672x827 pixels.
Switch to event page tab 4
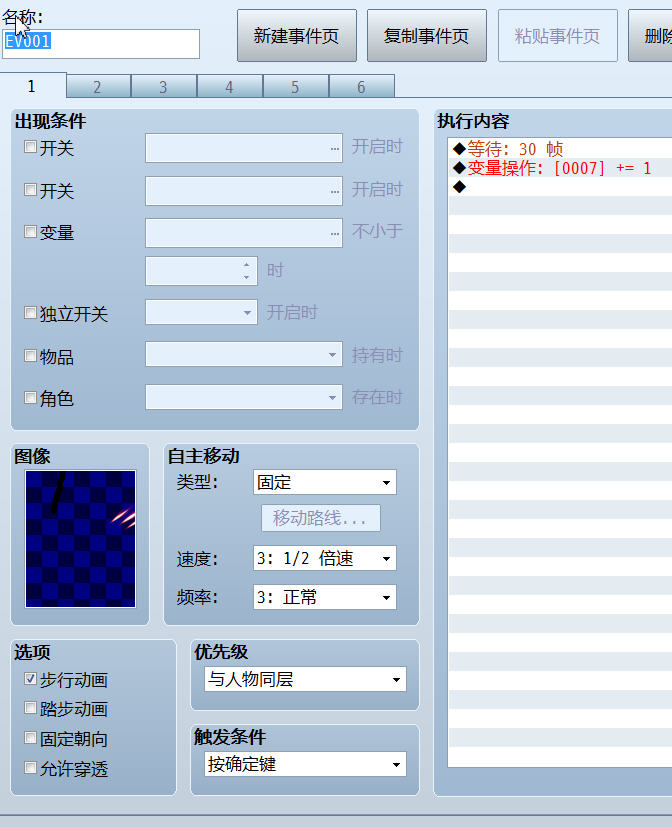(x=229, y=87)
